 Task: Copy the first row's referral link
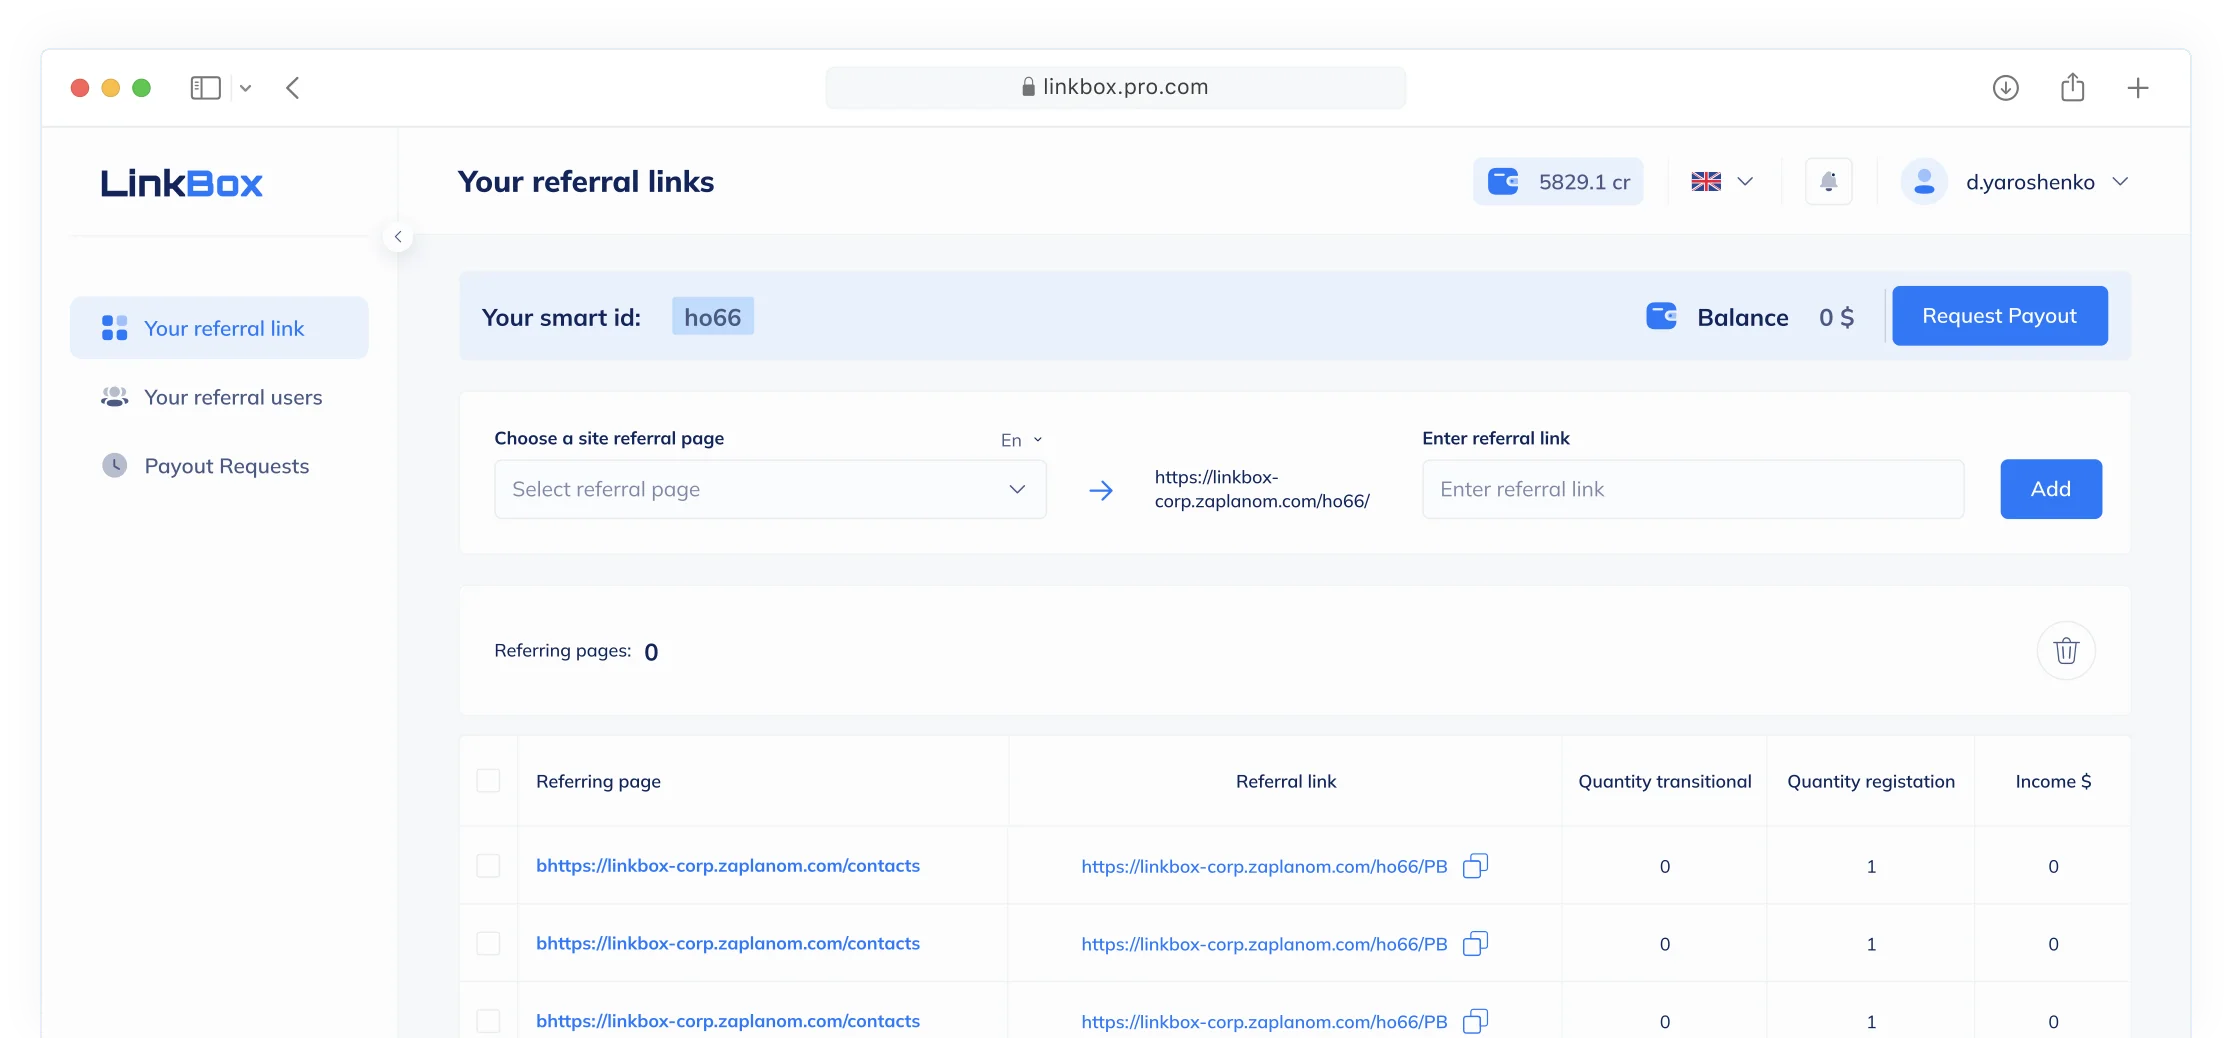click(x=1476, y=866)
